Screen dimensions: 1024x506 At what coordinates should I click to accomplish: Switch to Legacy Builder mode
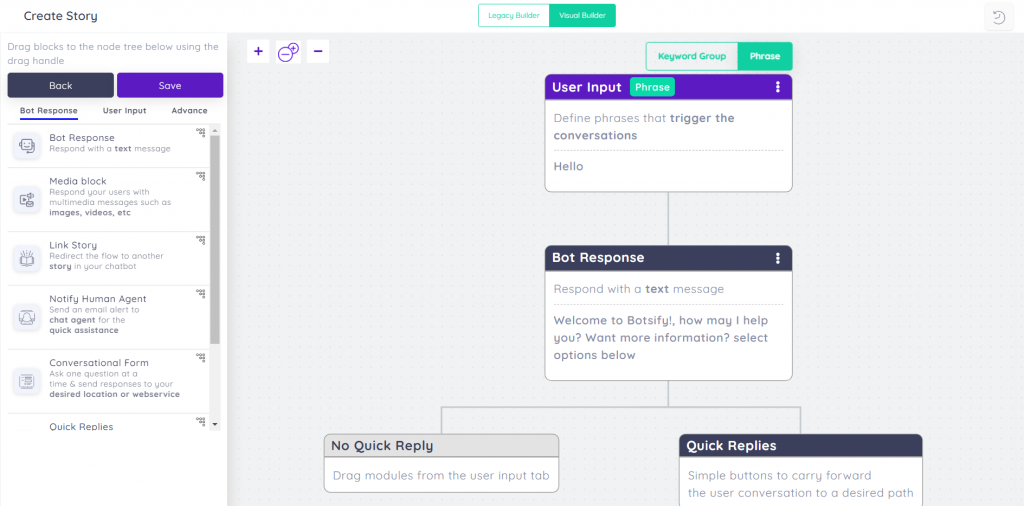513,16
